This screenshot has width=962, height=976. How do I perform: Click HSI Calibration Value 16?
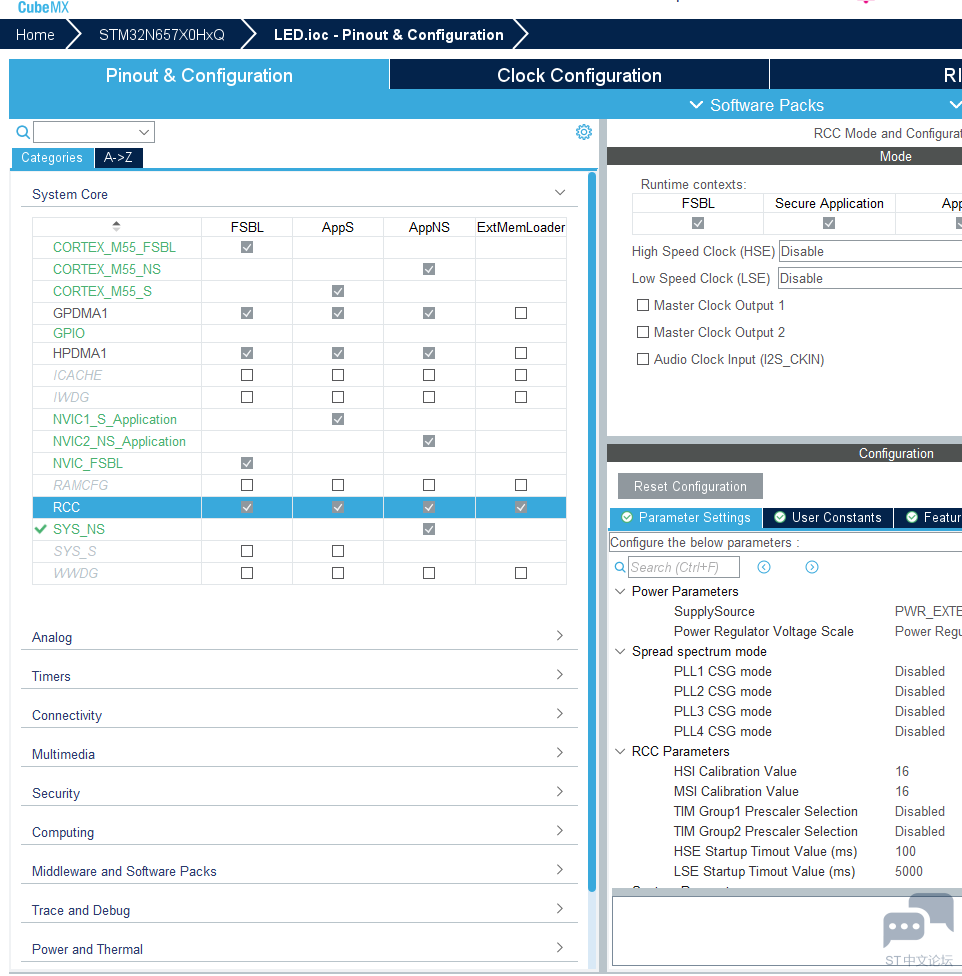click(x=902, y=771)
